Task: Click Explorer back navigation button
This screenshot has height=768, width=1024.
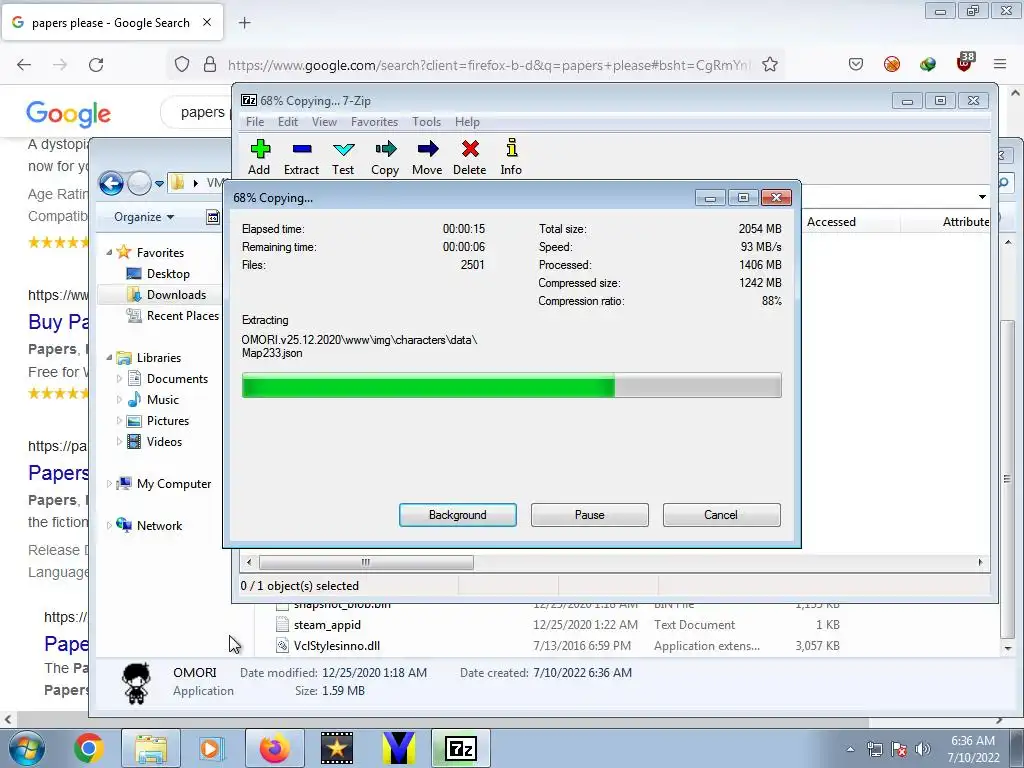Action: coord(112,184)
